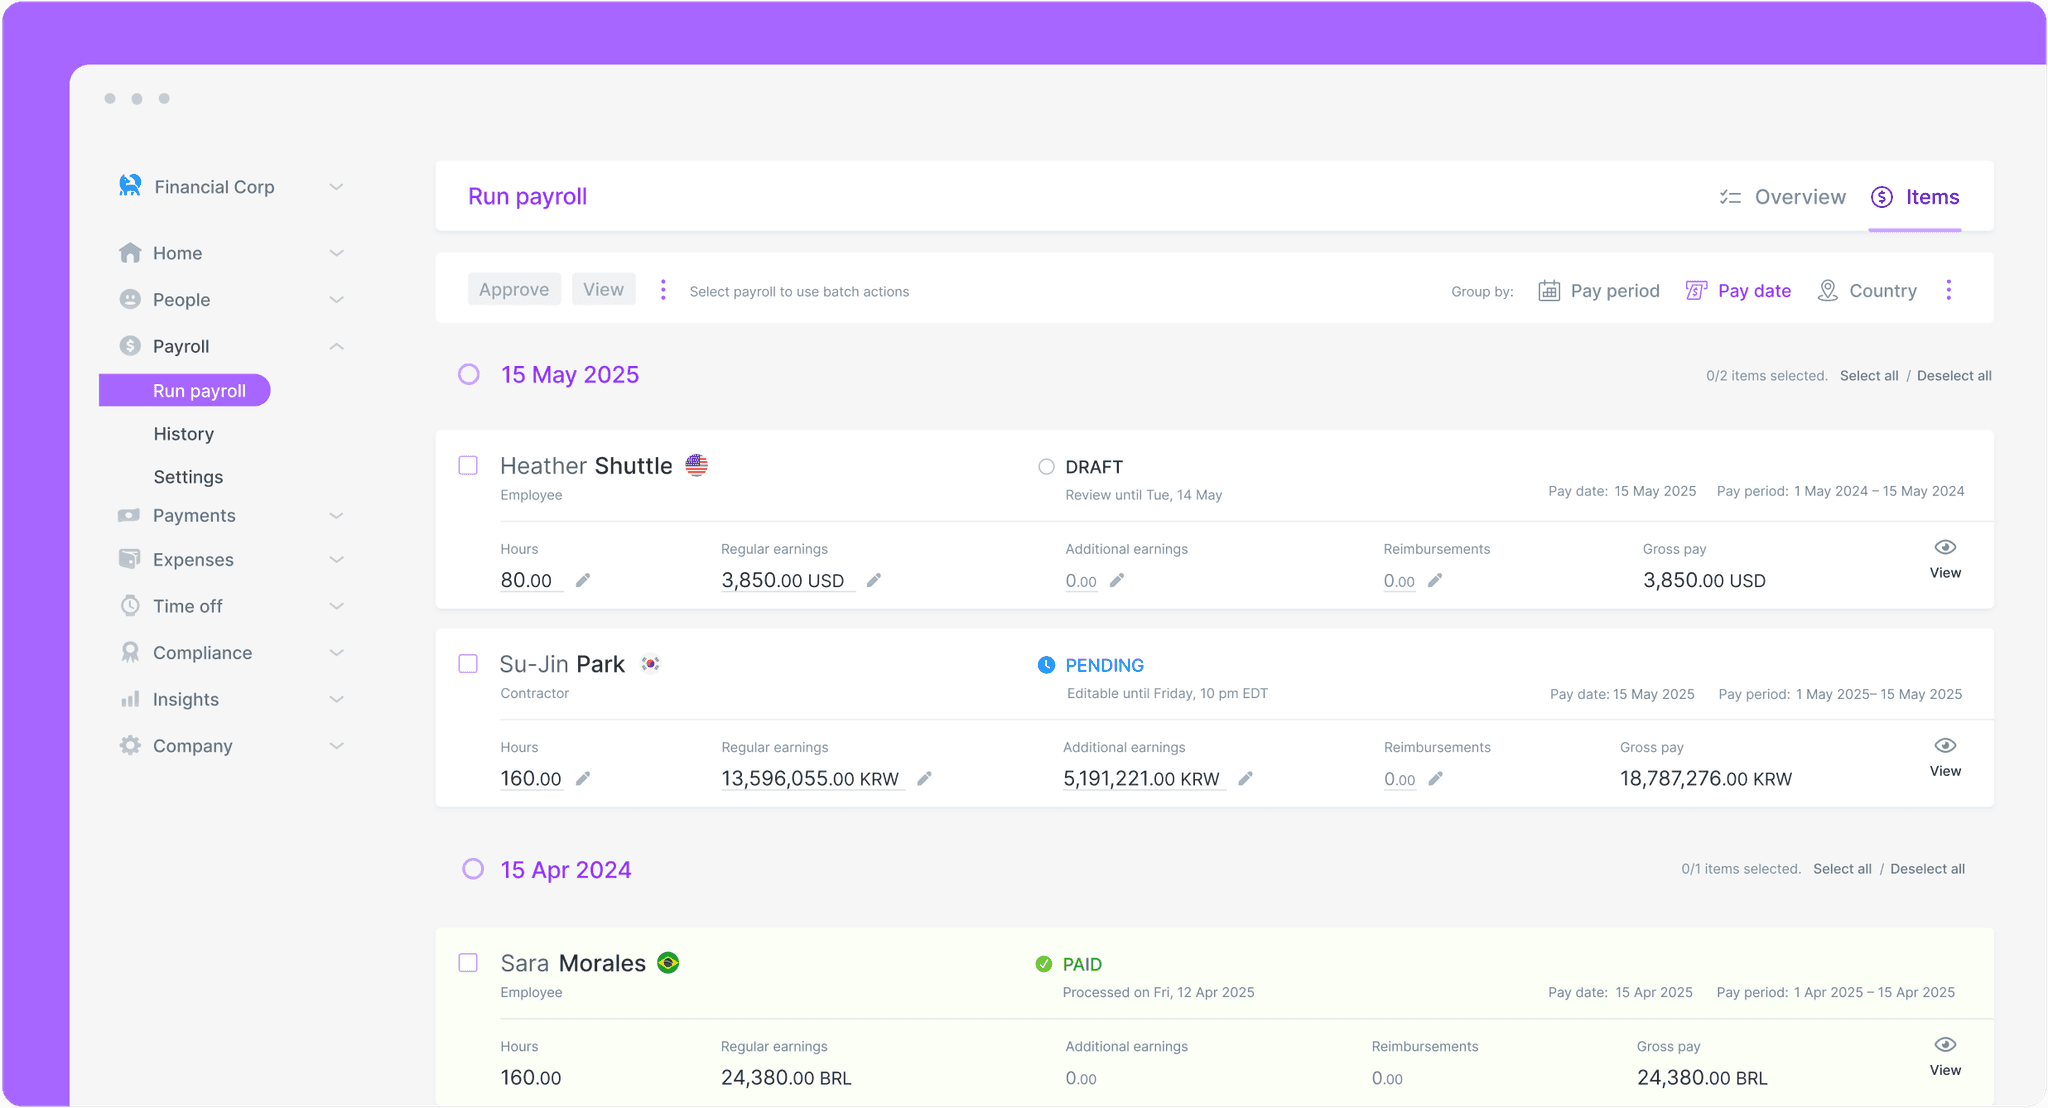The image size is (2048, 1108).
Task: Click Insights bar chart icon in sidebar
Action: (130, 699)
